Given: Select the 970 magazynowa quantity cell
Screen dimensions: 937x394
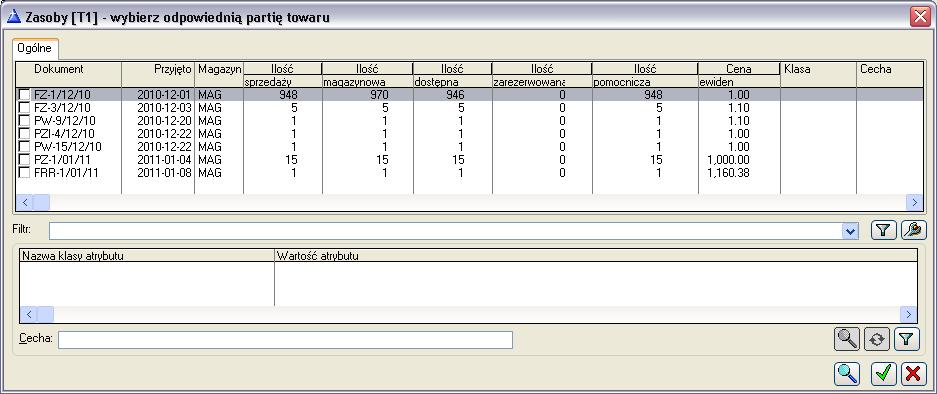Looking at the screenshot, I should point(378,94).
